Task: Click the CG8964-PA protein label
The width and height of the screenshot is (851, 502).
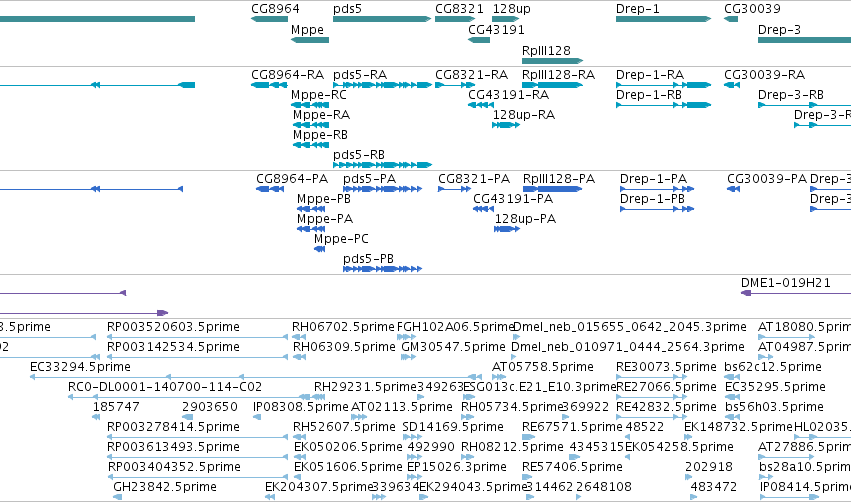Action: (292, 179)
